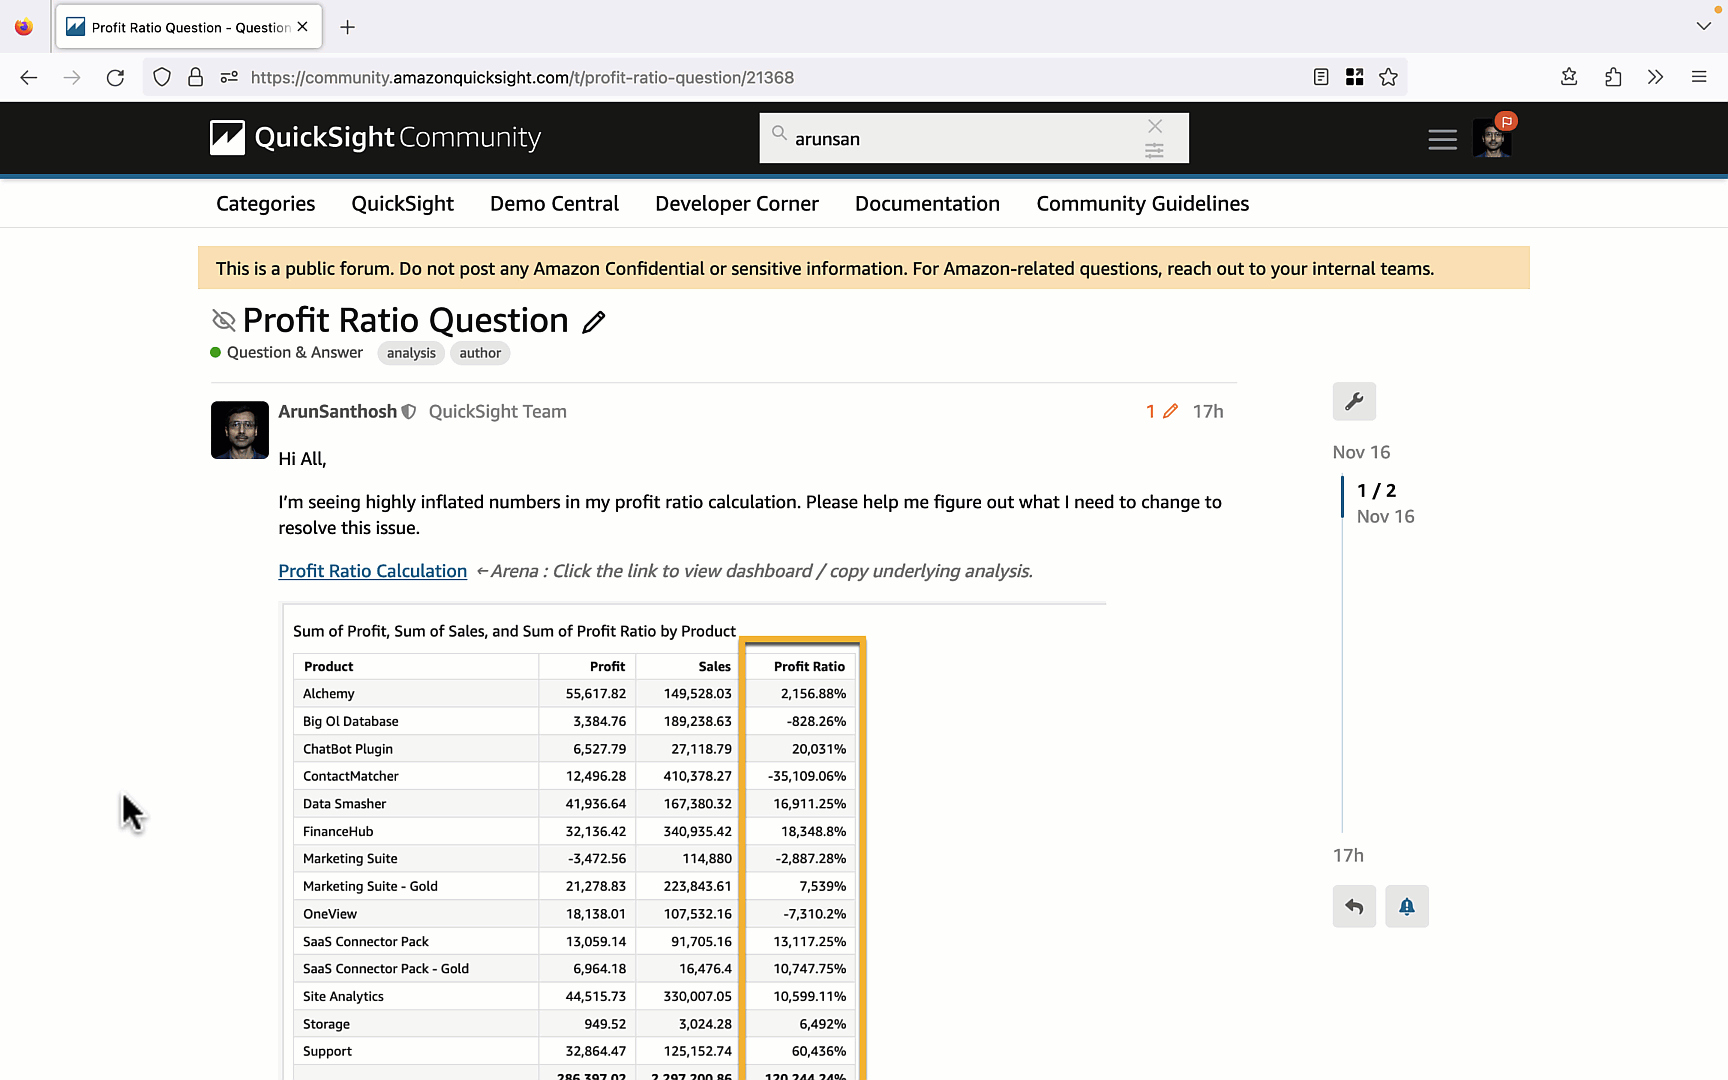Click the browser back arrow
This screenshot has height=1080, width=1728.
pos(28,77)
